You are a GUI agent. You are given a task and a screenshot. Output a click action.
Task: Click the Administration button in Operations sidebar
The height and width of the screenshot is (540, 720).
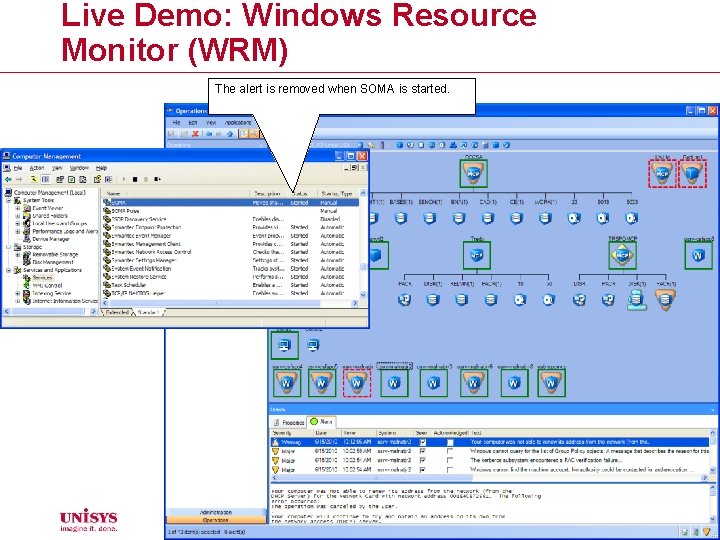(216, 512)
